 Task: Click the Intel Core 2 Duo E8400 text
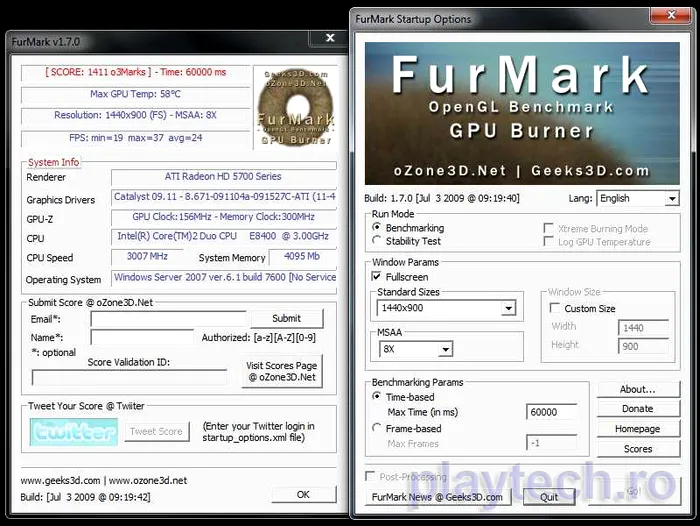pyautogui.click(x=223, y=236)
